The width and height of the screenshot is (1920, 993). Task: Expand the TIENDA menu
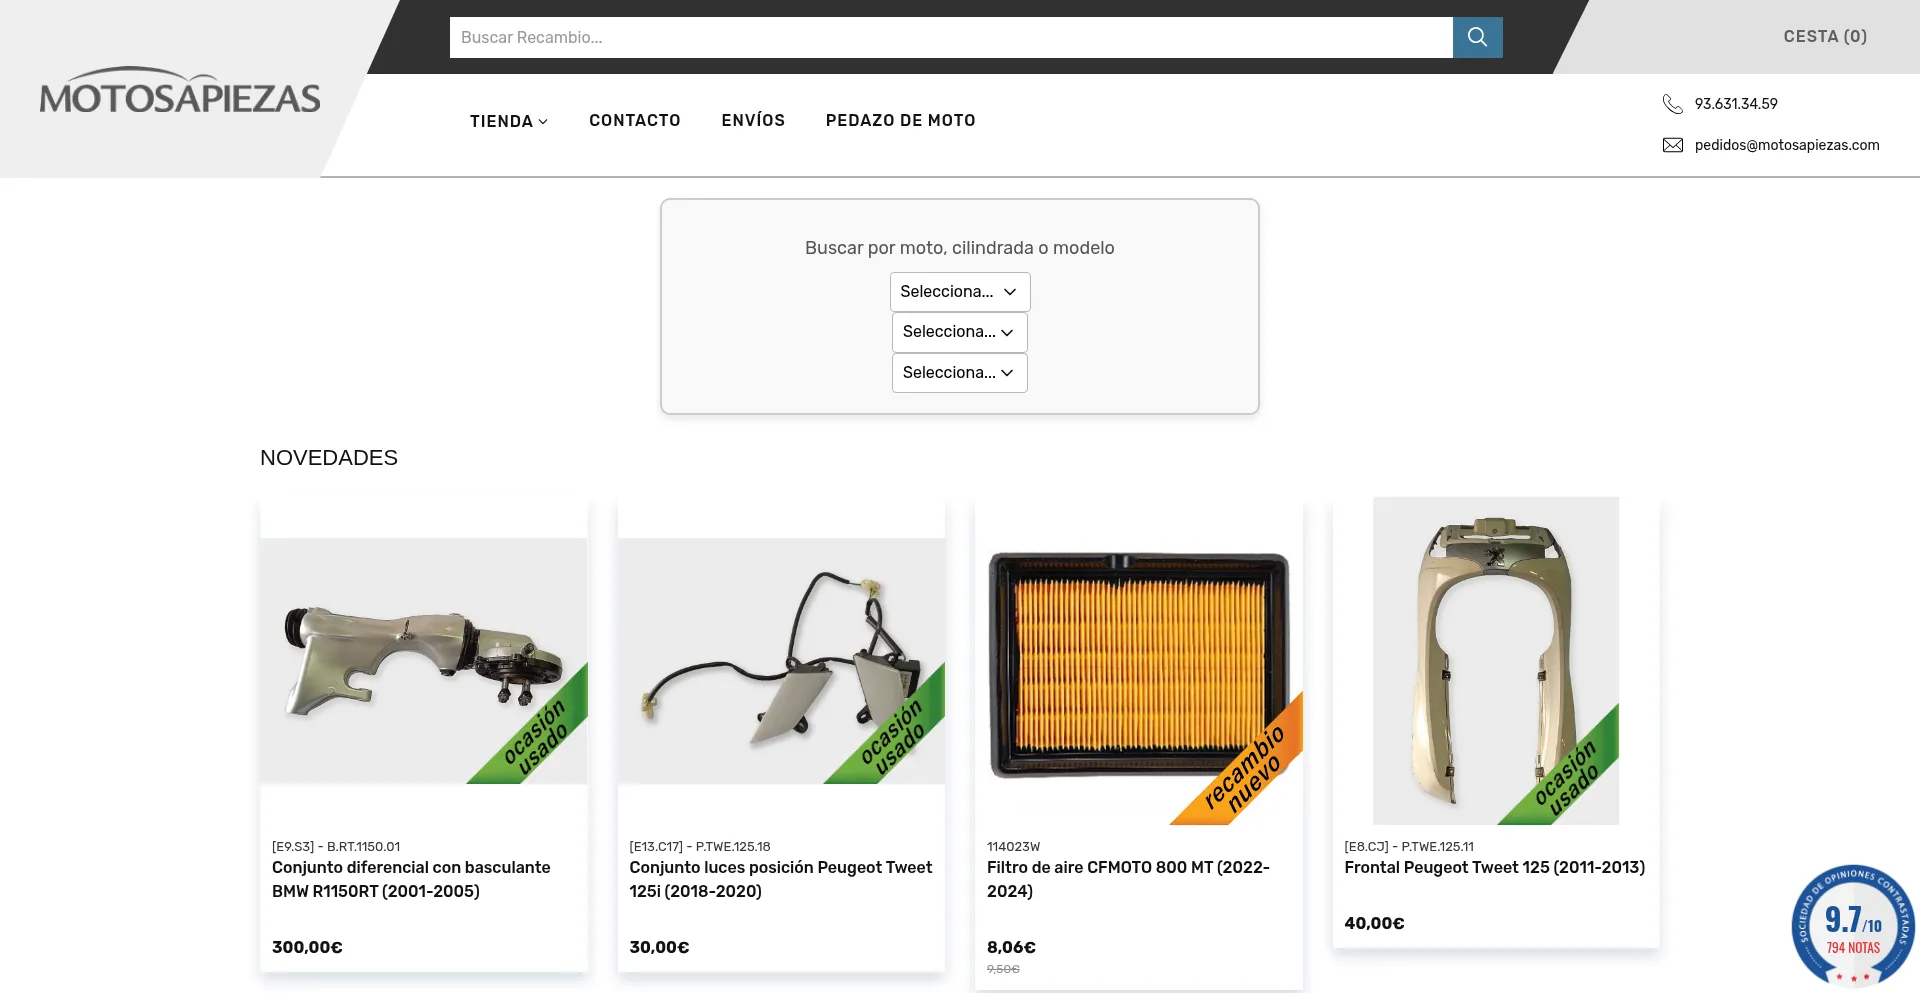[509, 121]
